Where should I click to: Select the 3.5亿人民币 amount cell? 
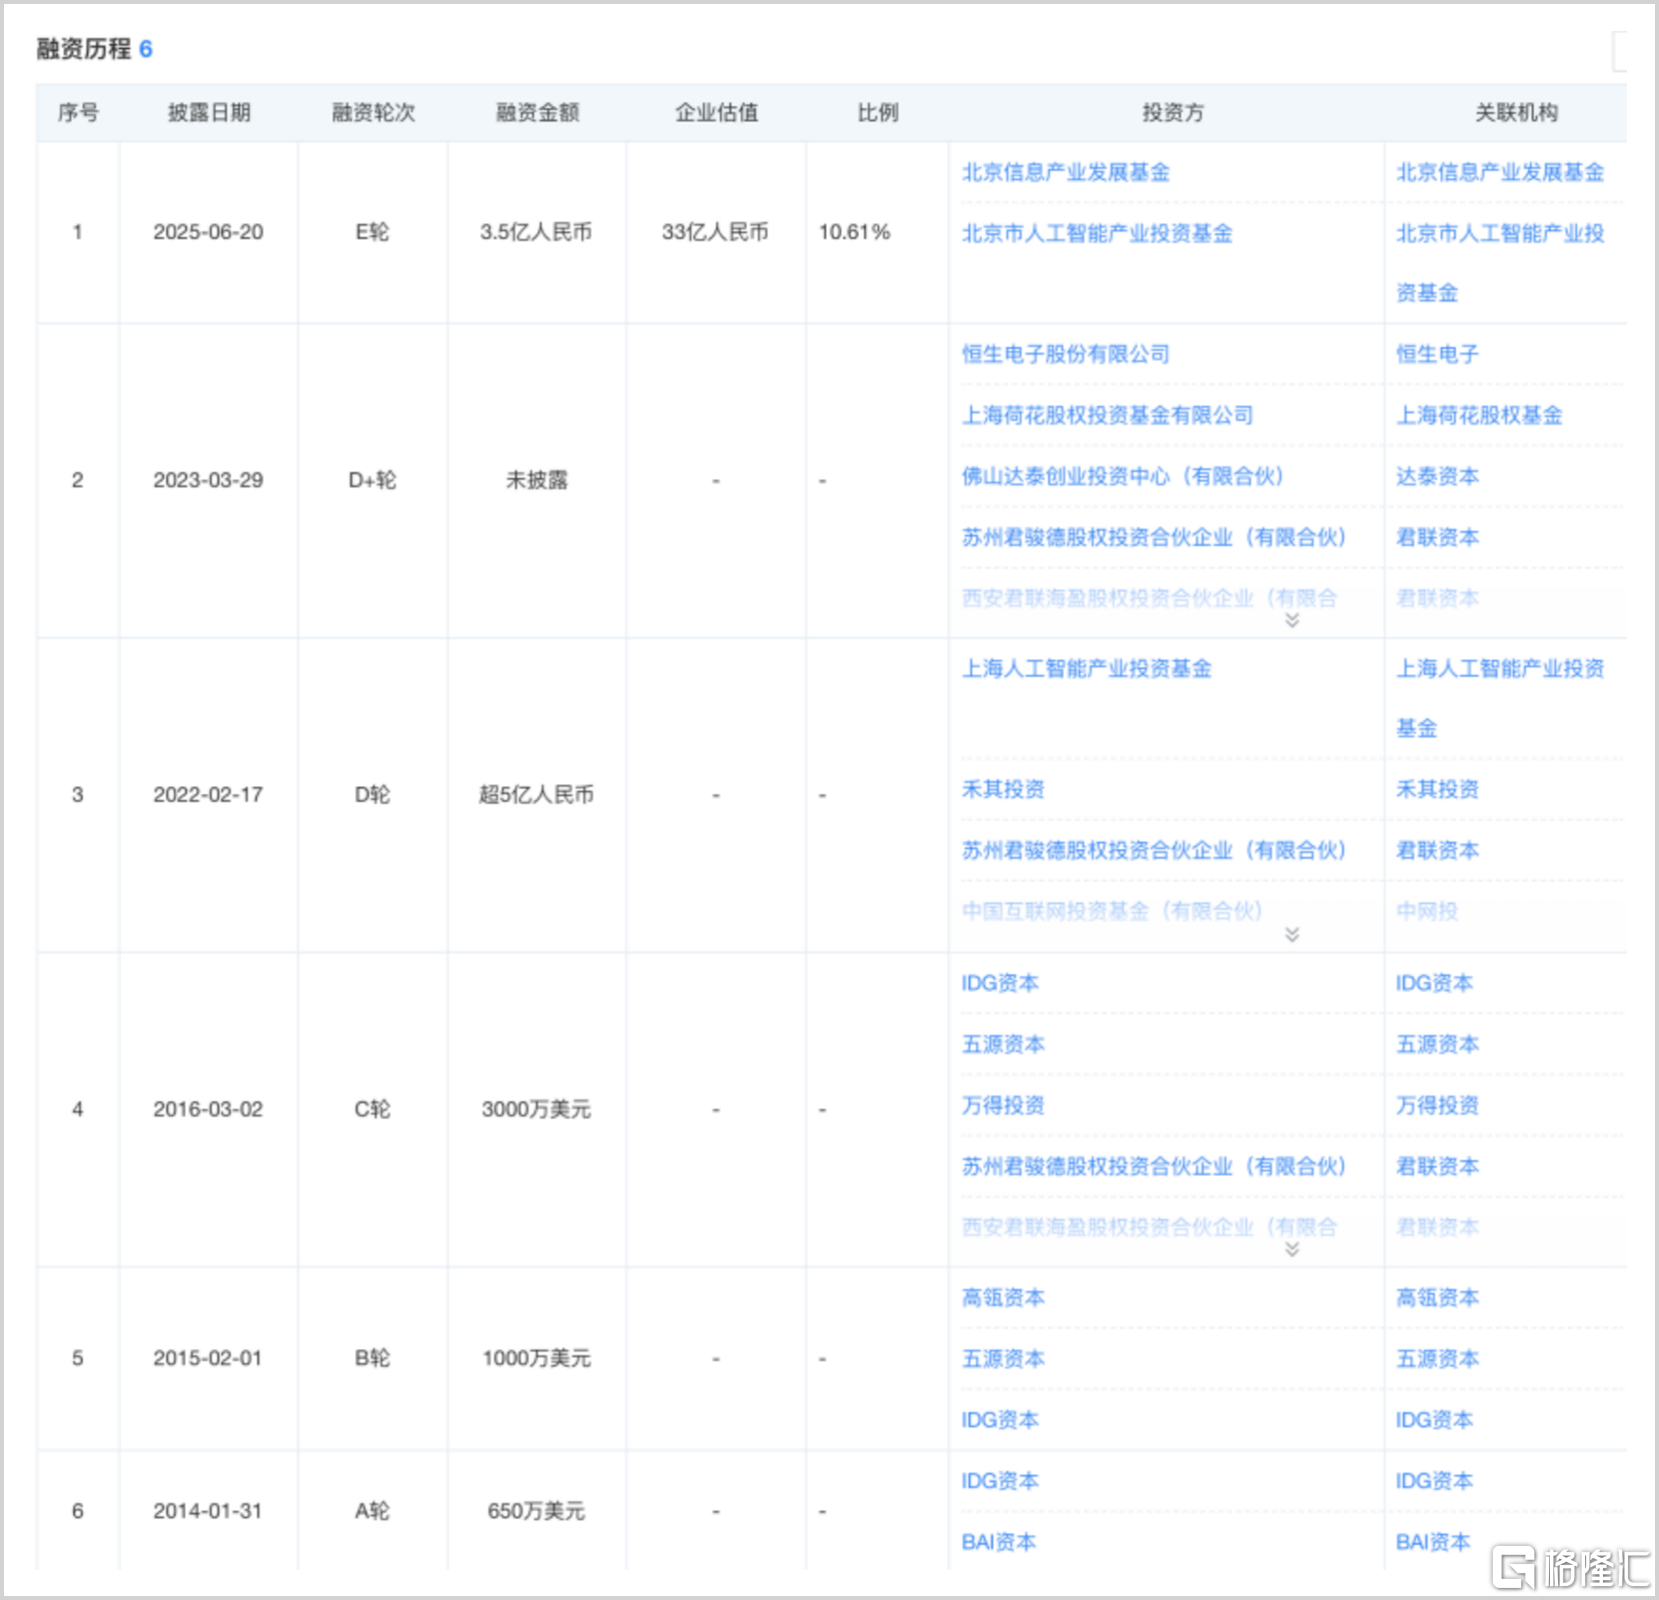point(536,232)
